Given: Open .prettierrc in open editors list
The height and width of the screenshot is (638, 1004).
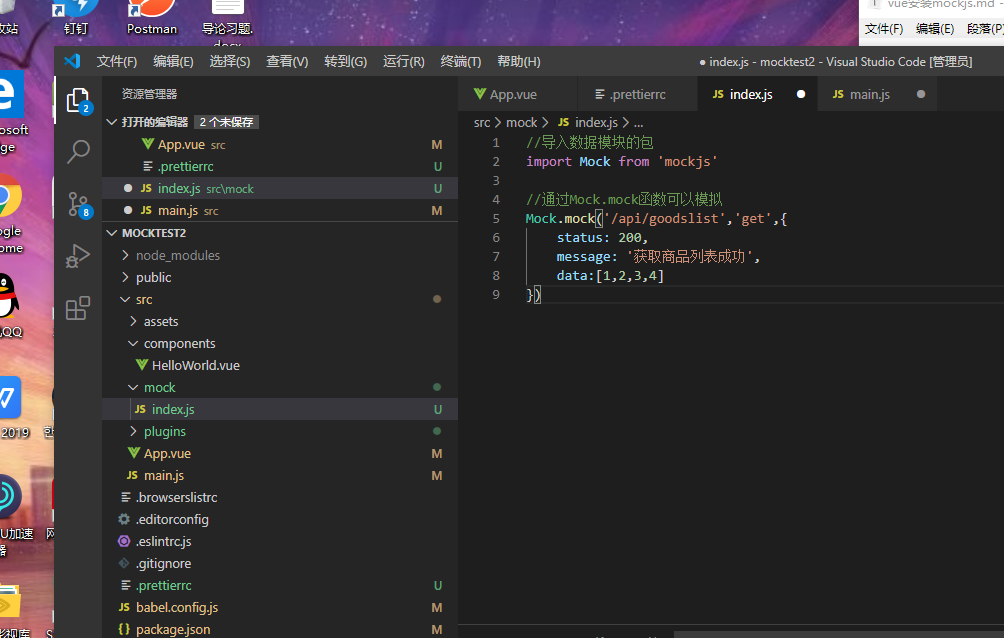Looking at the screenshot, I should pos(280,167).
